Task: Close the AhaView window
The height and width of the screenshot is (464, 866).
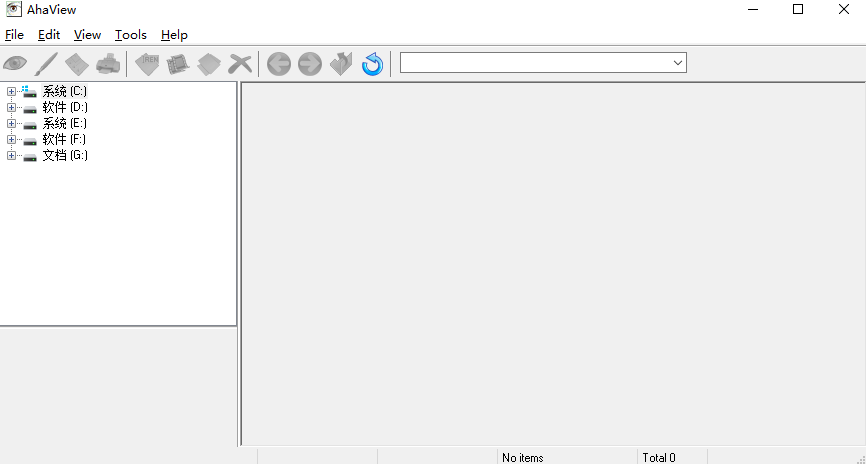Action: 843,9
